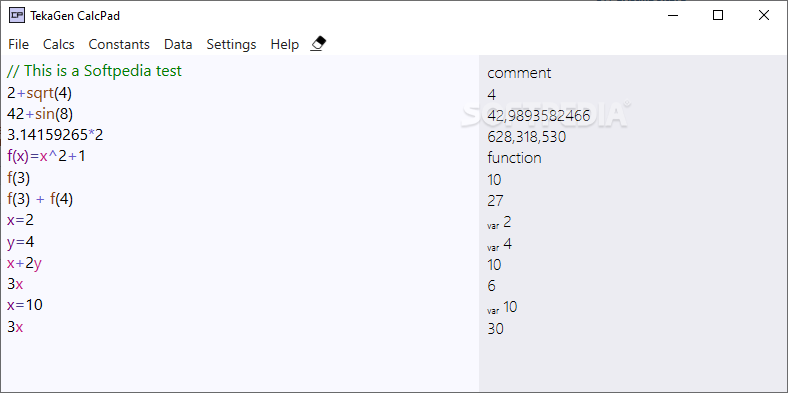
Task: Click the result 27
Action: [495, 201]
